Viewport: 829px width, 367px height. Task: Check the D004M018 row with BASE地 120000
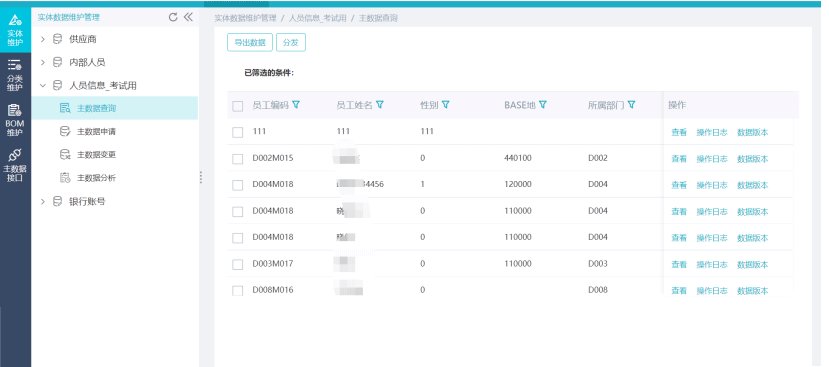[238, 185]
